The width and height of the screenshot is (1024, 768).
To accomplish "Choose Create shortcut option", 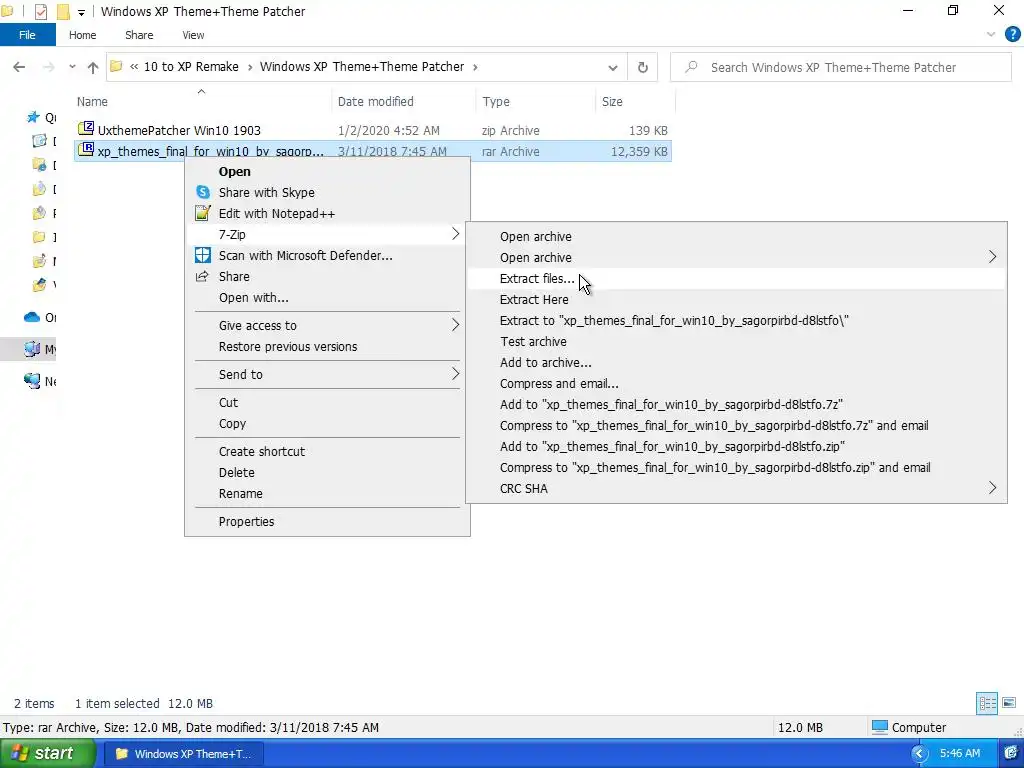I will (x=327, y=451).
